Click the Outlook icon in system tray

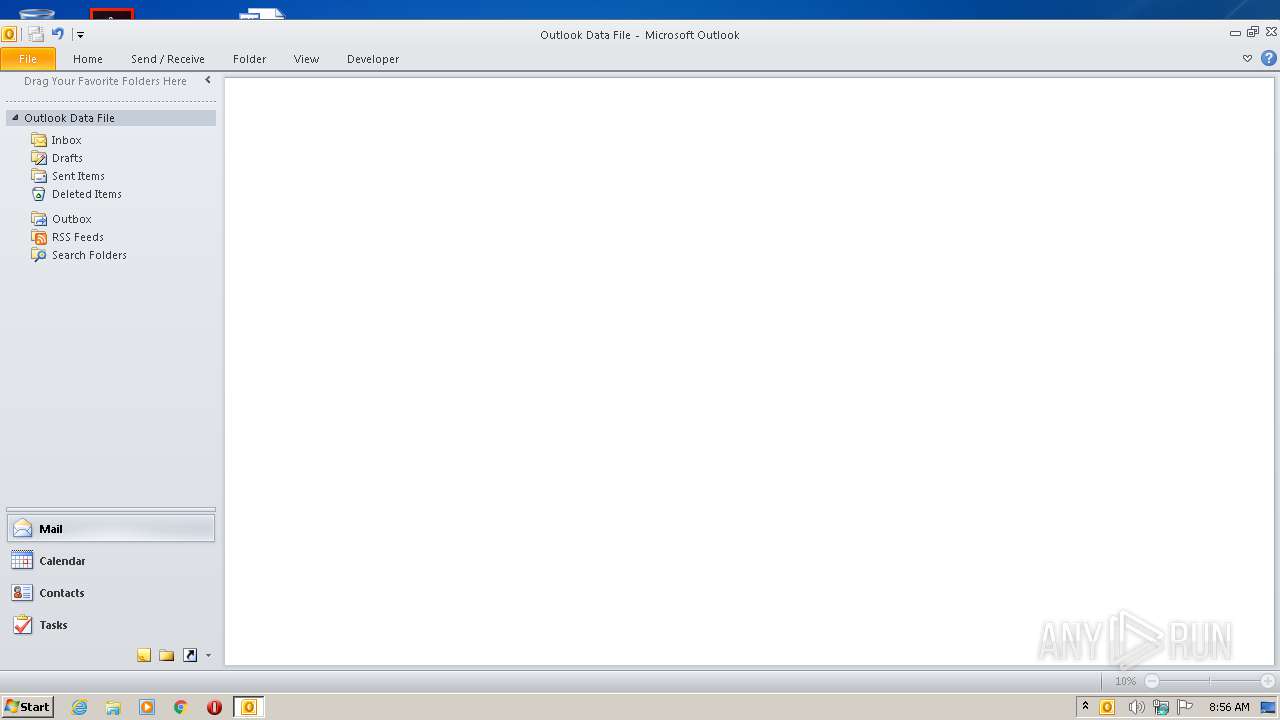pos(1107,707)
